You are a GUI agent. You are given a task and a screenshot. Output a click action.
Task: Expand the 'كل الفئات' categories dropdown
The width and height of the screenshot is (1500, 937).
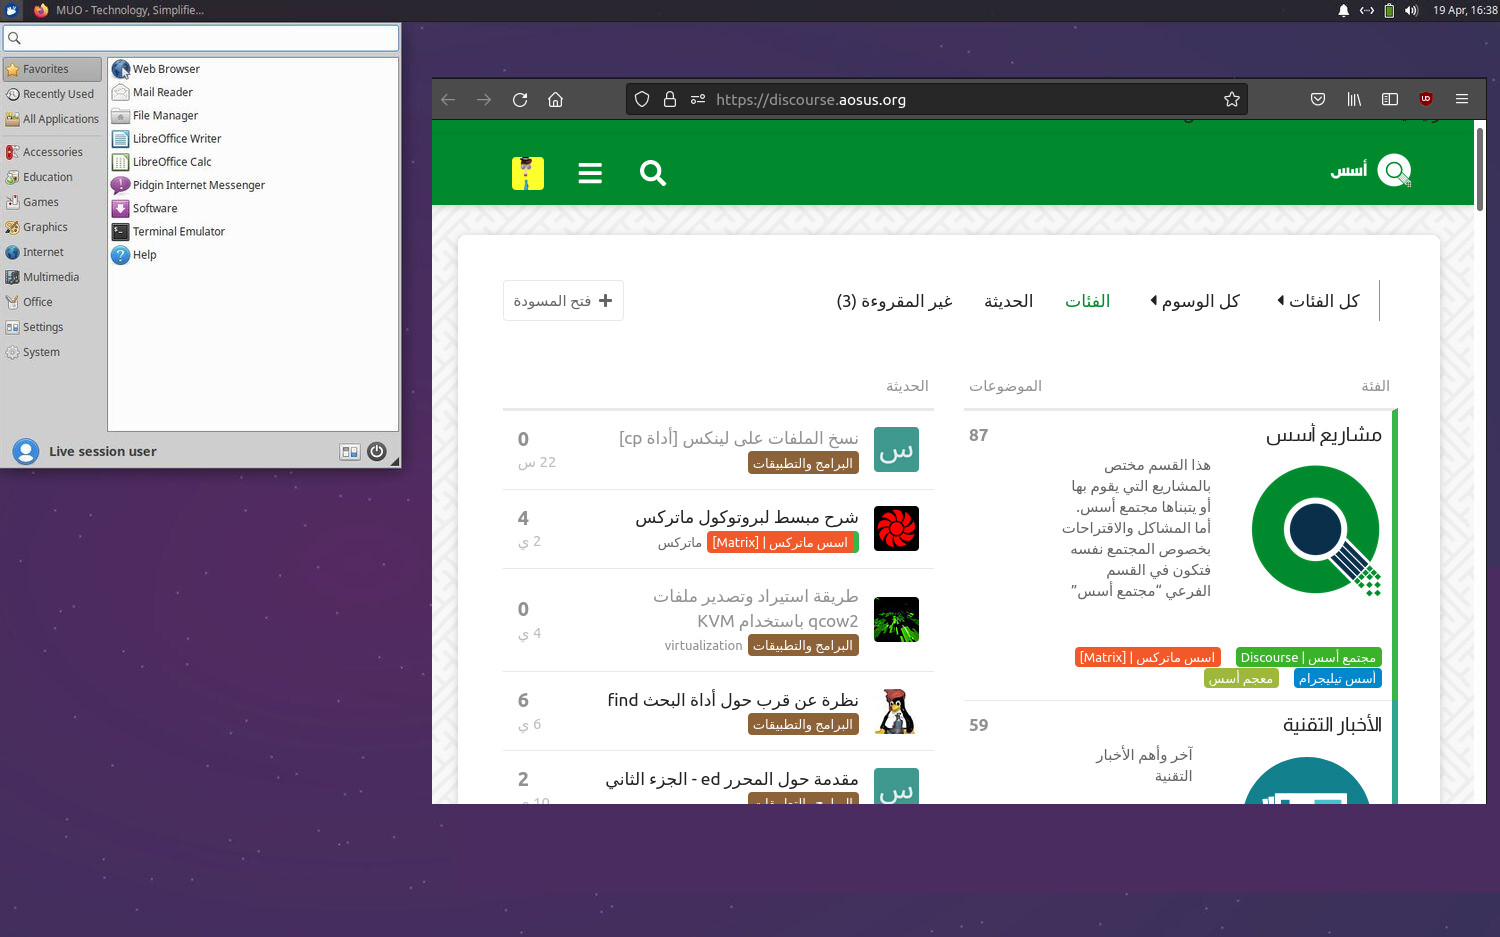point(1319,301)
